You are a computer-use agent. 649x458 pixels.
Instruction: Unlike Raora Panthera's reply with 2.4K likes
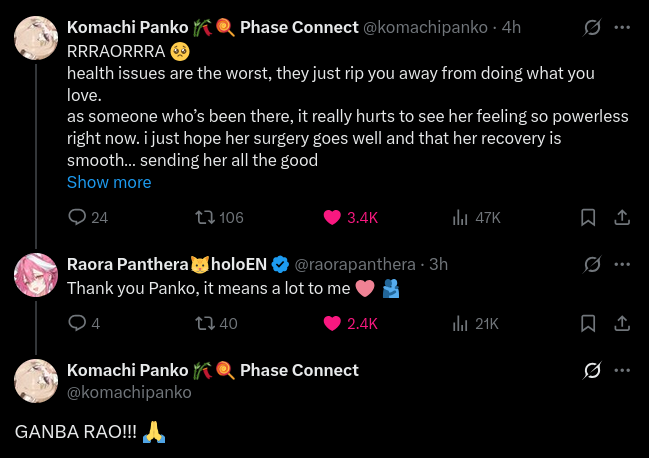click(x=333, y=323)
